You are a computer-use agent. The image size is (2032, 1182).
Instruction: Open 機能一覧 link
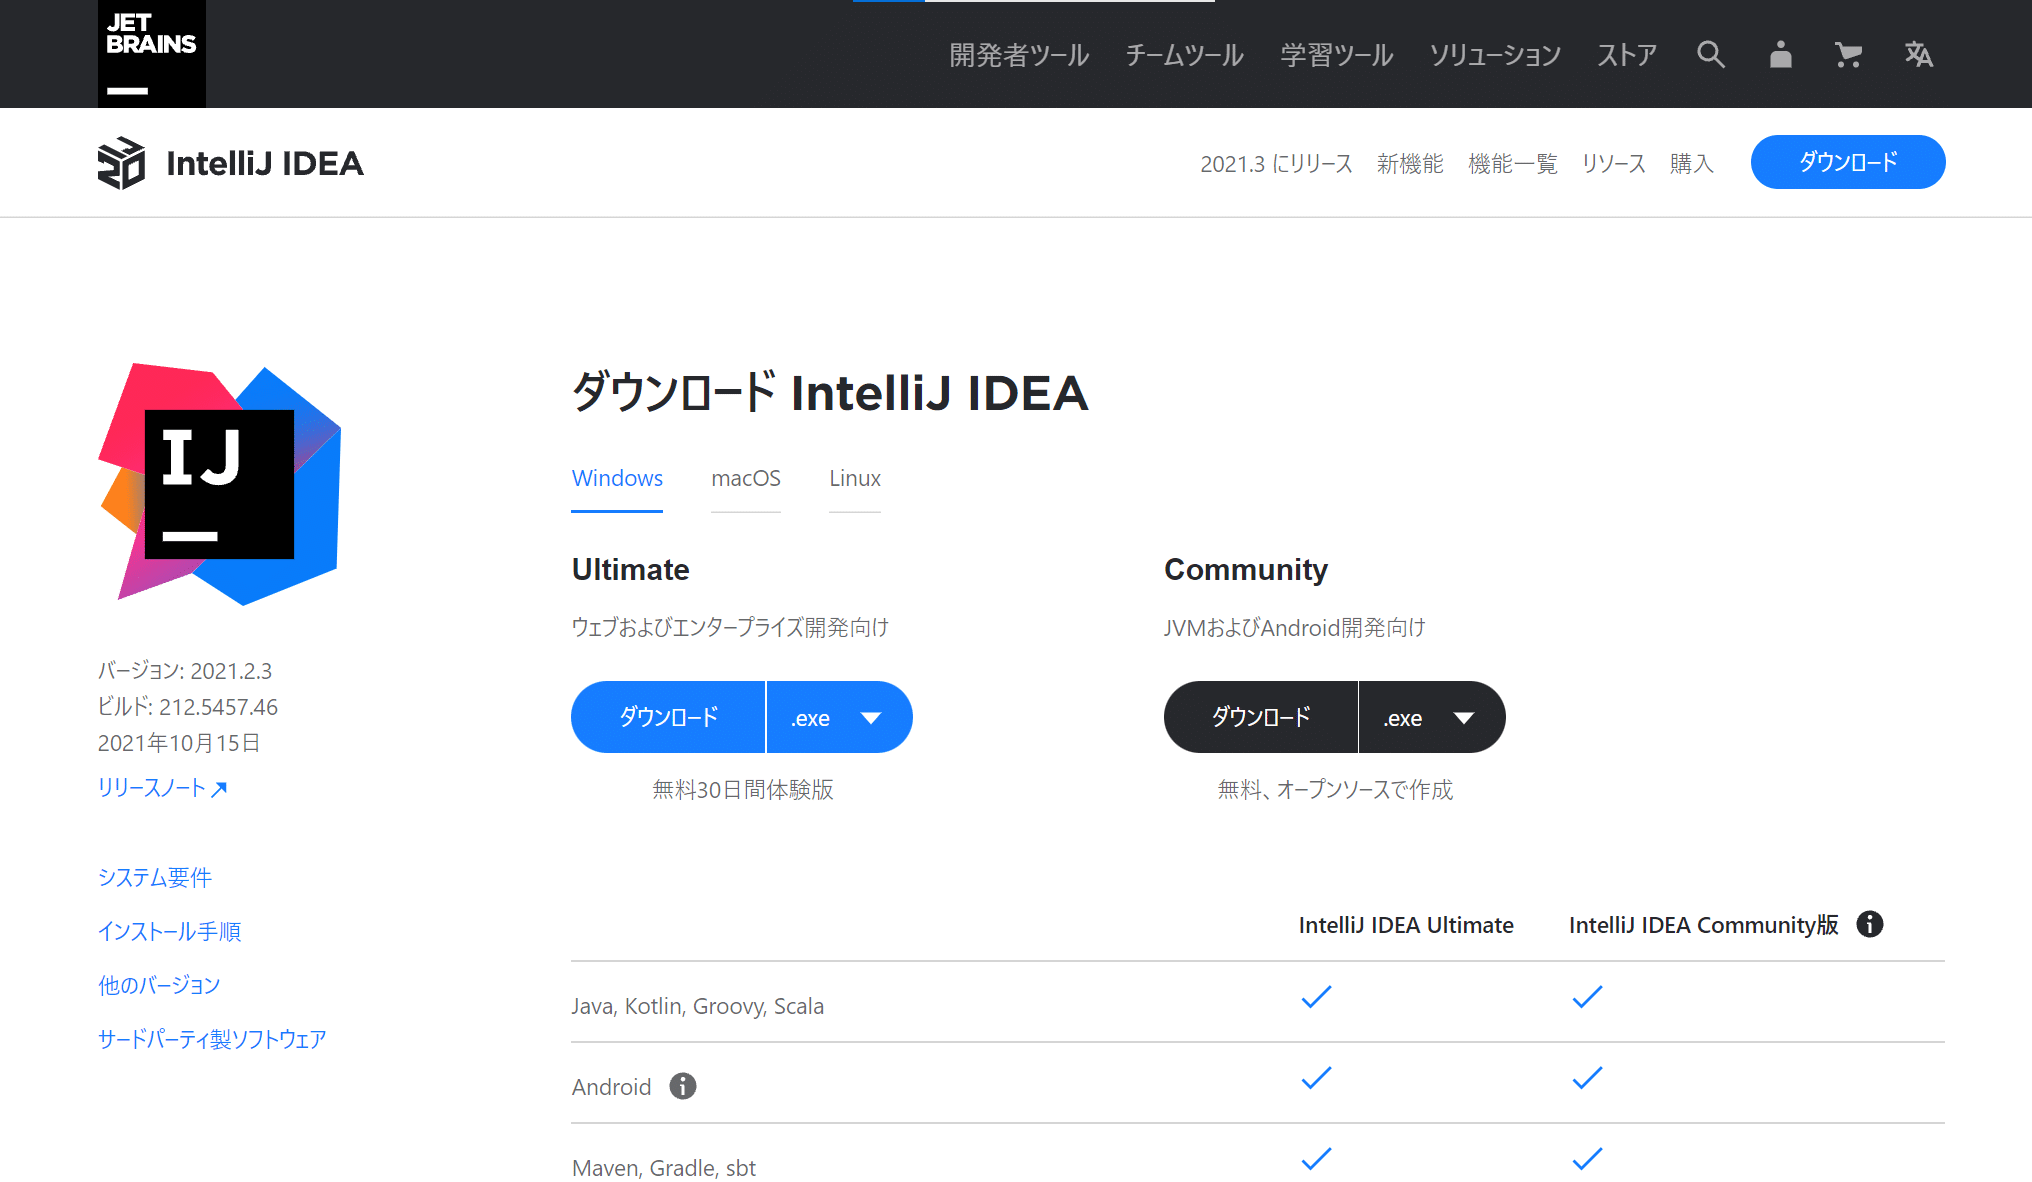click(x=1513, y=164)
